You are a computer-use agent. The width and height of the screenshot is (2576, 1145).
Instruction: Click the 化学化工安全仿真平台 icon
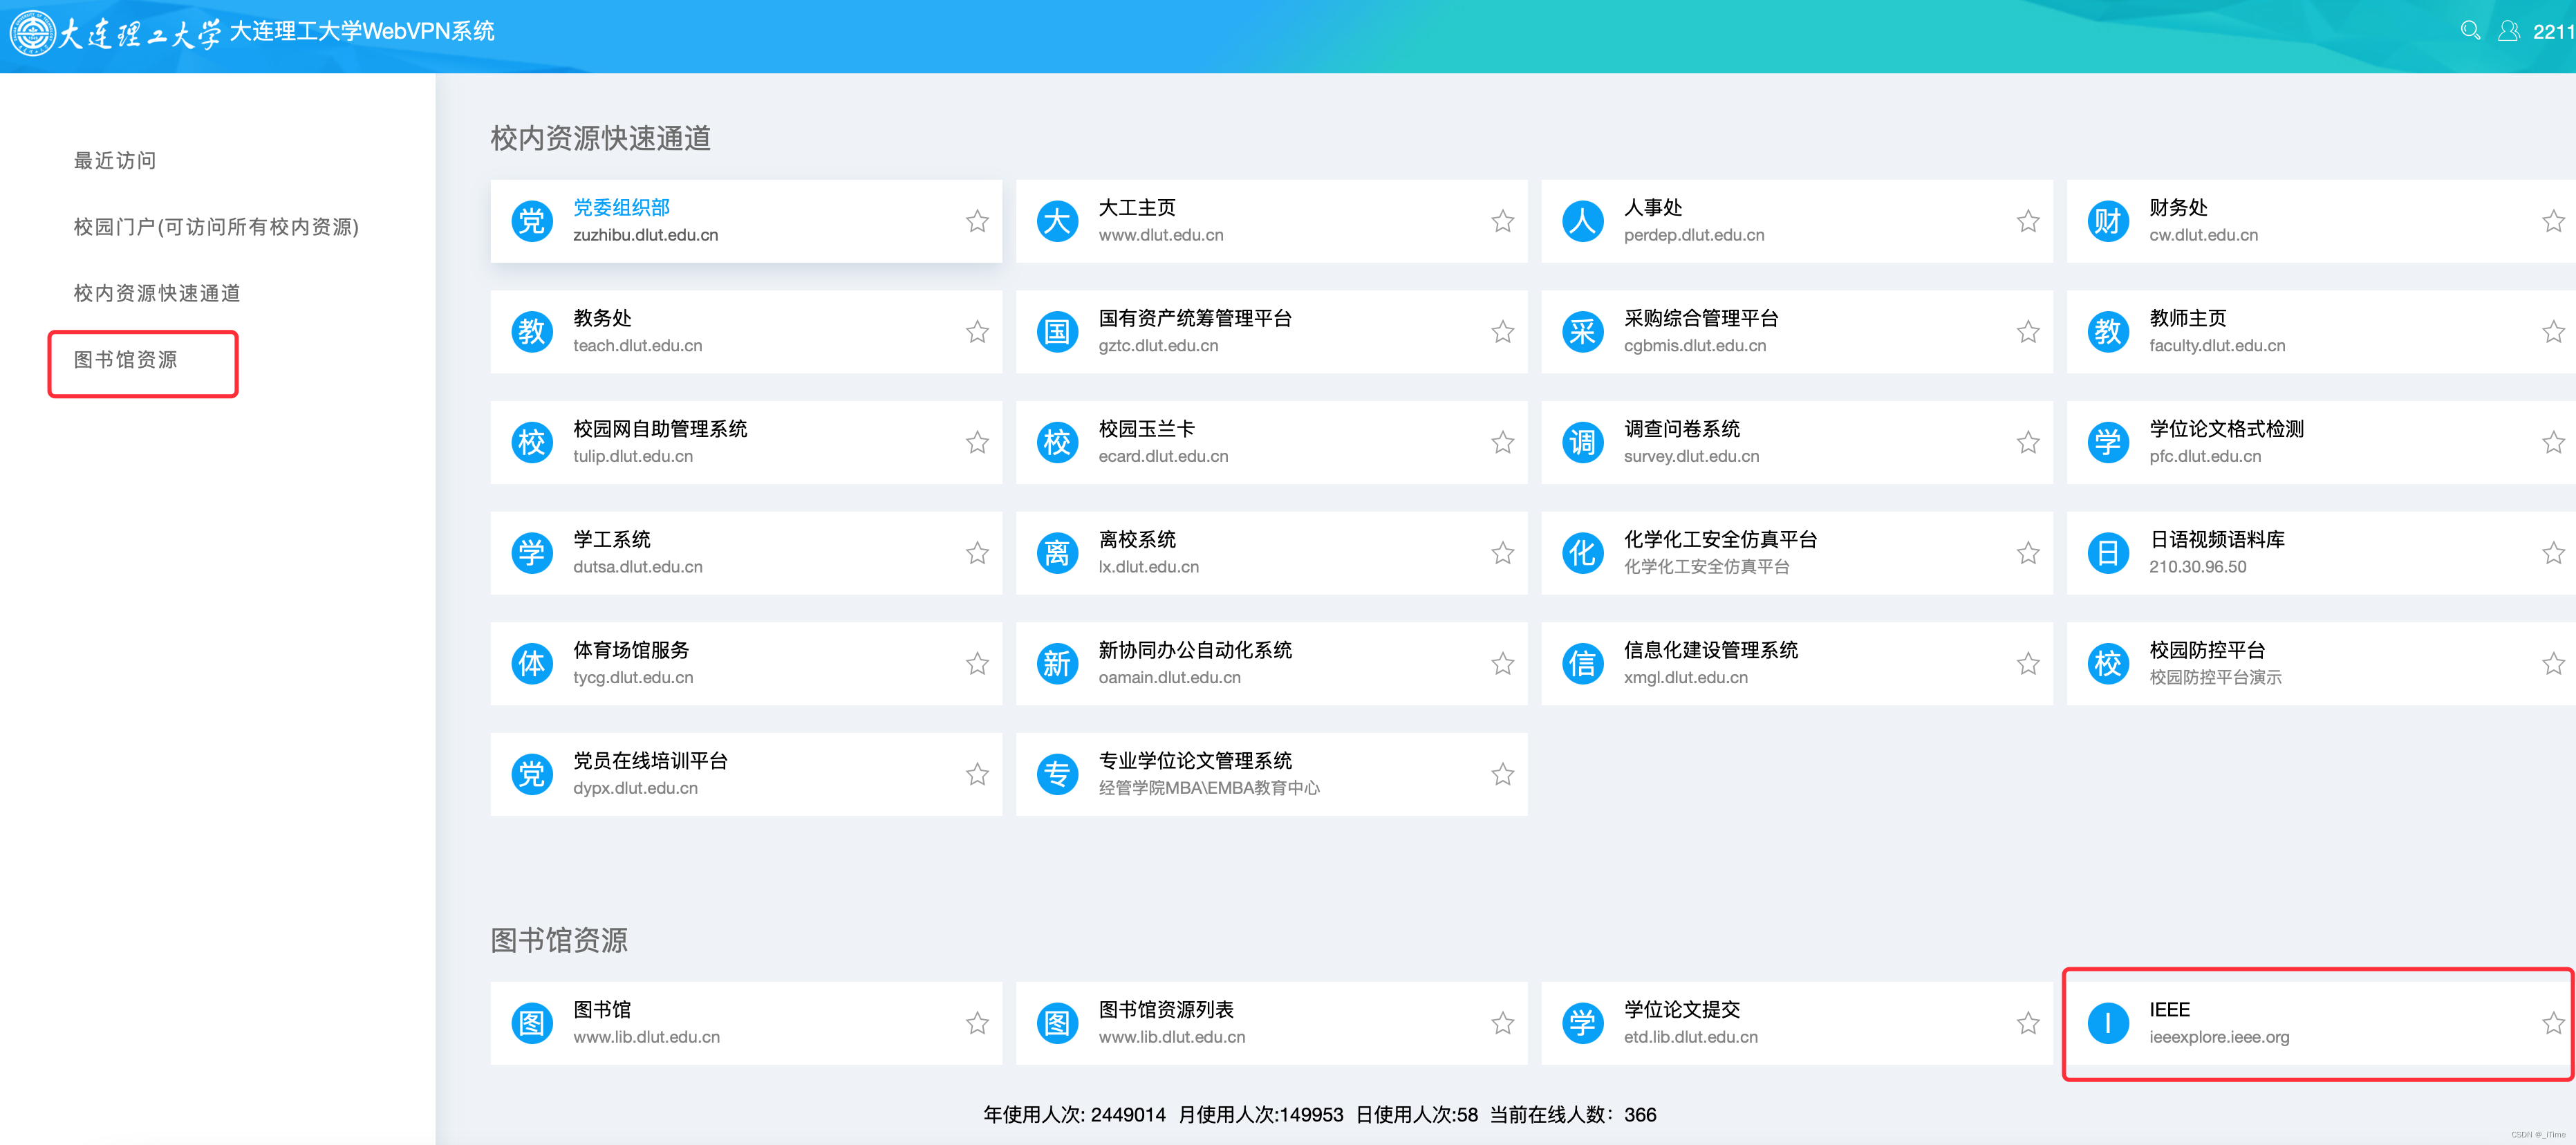pos(1583,552)
